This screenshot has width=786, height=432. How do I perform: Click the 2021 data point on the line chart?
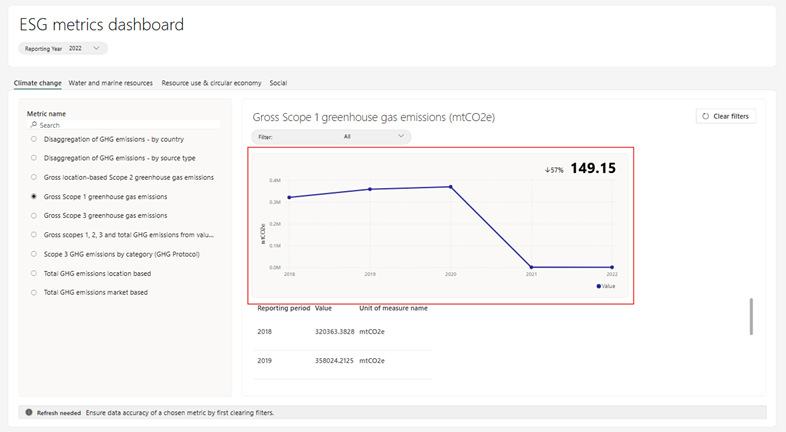[531, 267]
